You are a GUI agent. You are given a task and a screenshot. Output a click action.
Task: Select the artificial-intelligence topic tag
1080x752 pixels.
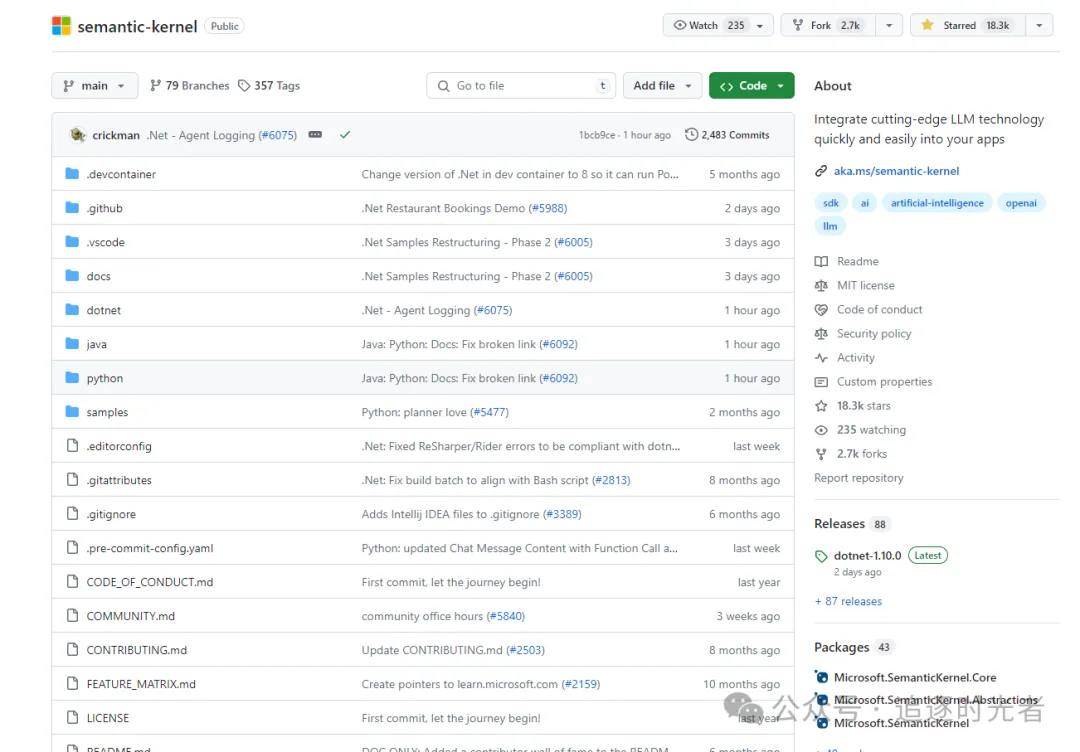(x=937, y=203)
